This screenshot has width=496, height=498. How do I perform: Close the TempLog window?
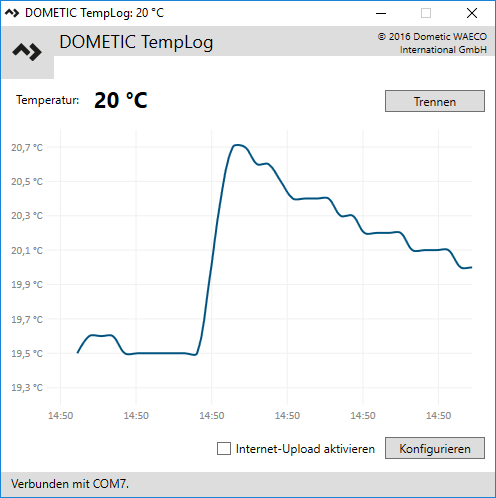click(x=472, y=13)
